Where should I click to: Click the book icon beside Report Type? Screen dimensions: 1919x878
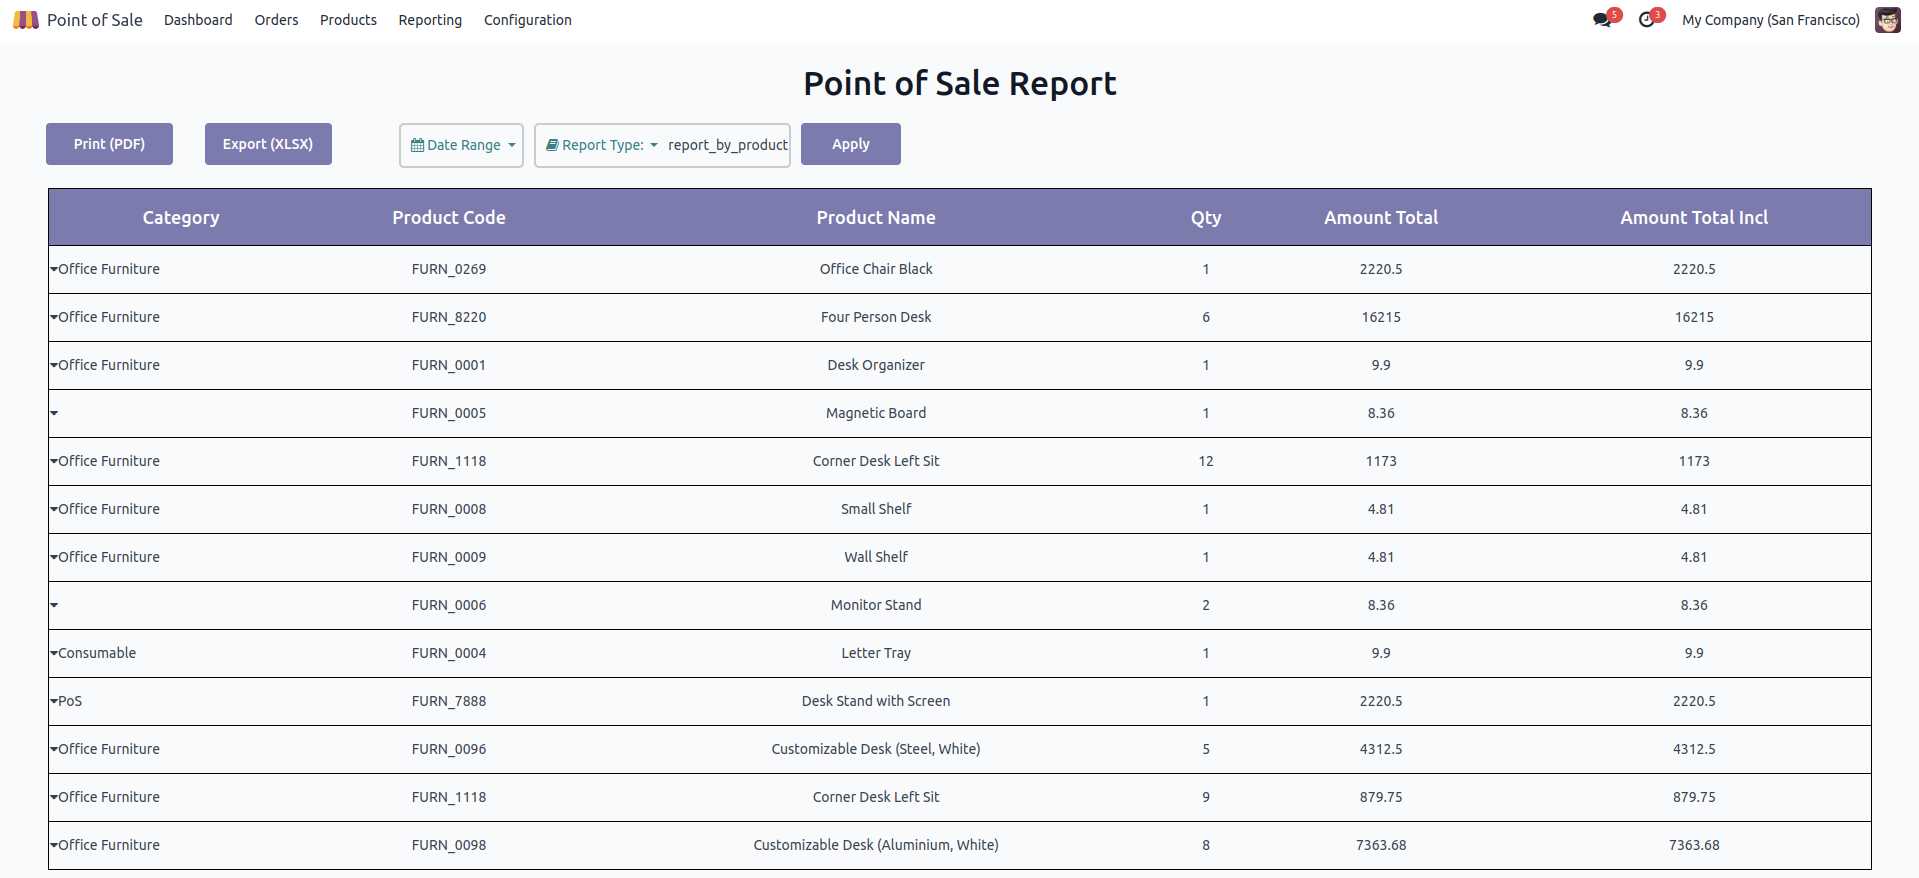pyautogui.click(x=552, y=145)
